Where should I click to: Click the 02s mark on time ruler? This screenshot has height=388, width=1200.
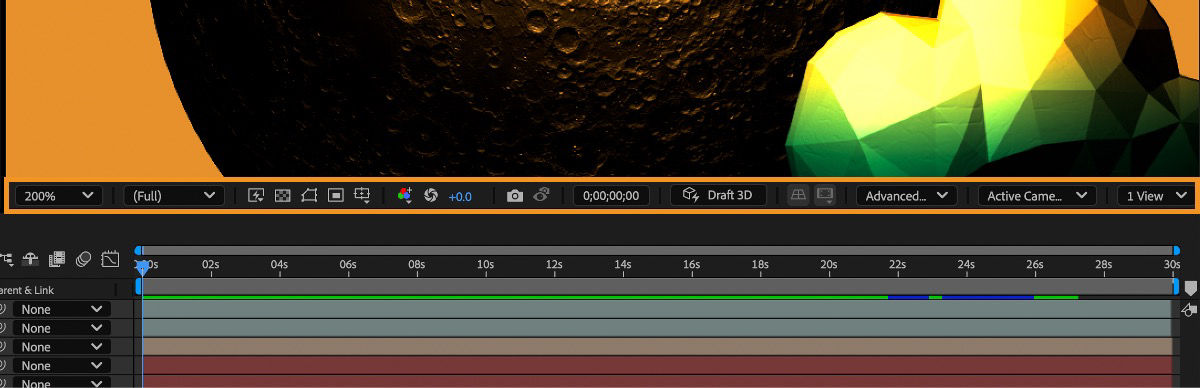point(211,264)
